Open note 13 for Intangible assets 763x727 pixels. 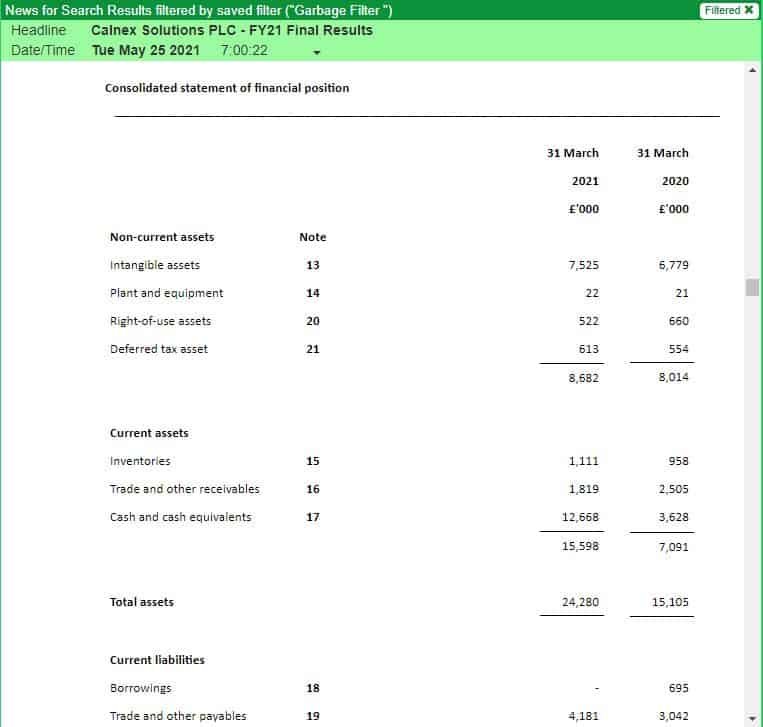click(x=312, y=265)
